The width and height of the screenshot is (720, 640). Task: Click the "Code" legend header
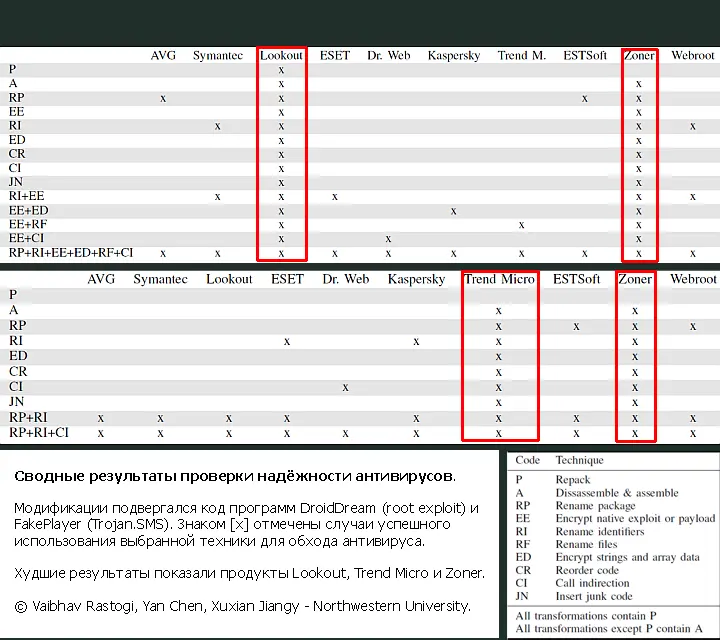(x=528, y=460)
